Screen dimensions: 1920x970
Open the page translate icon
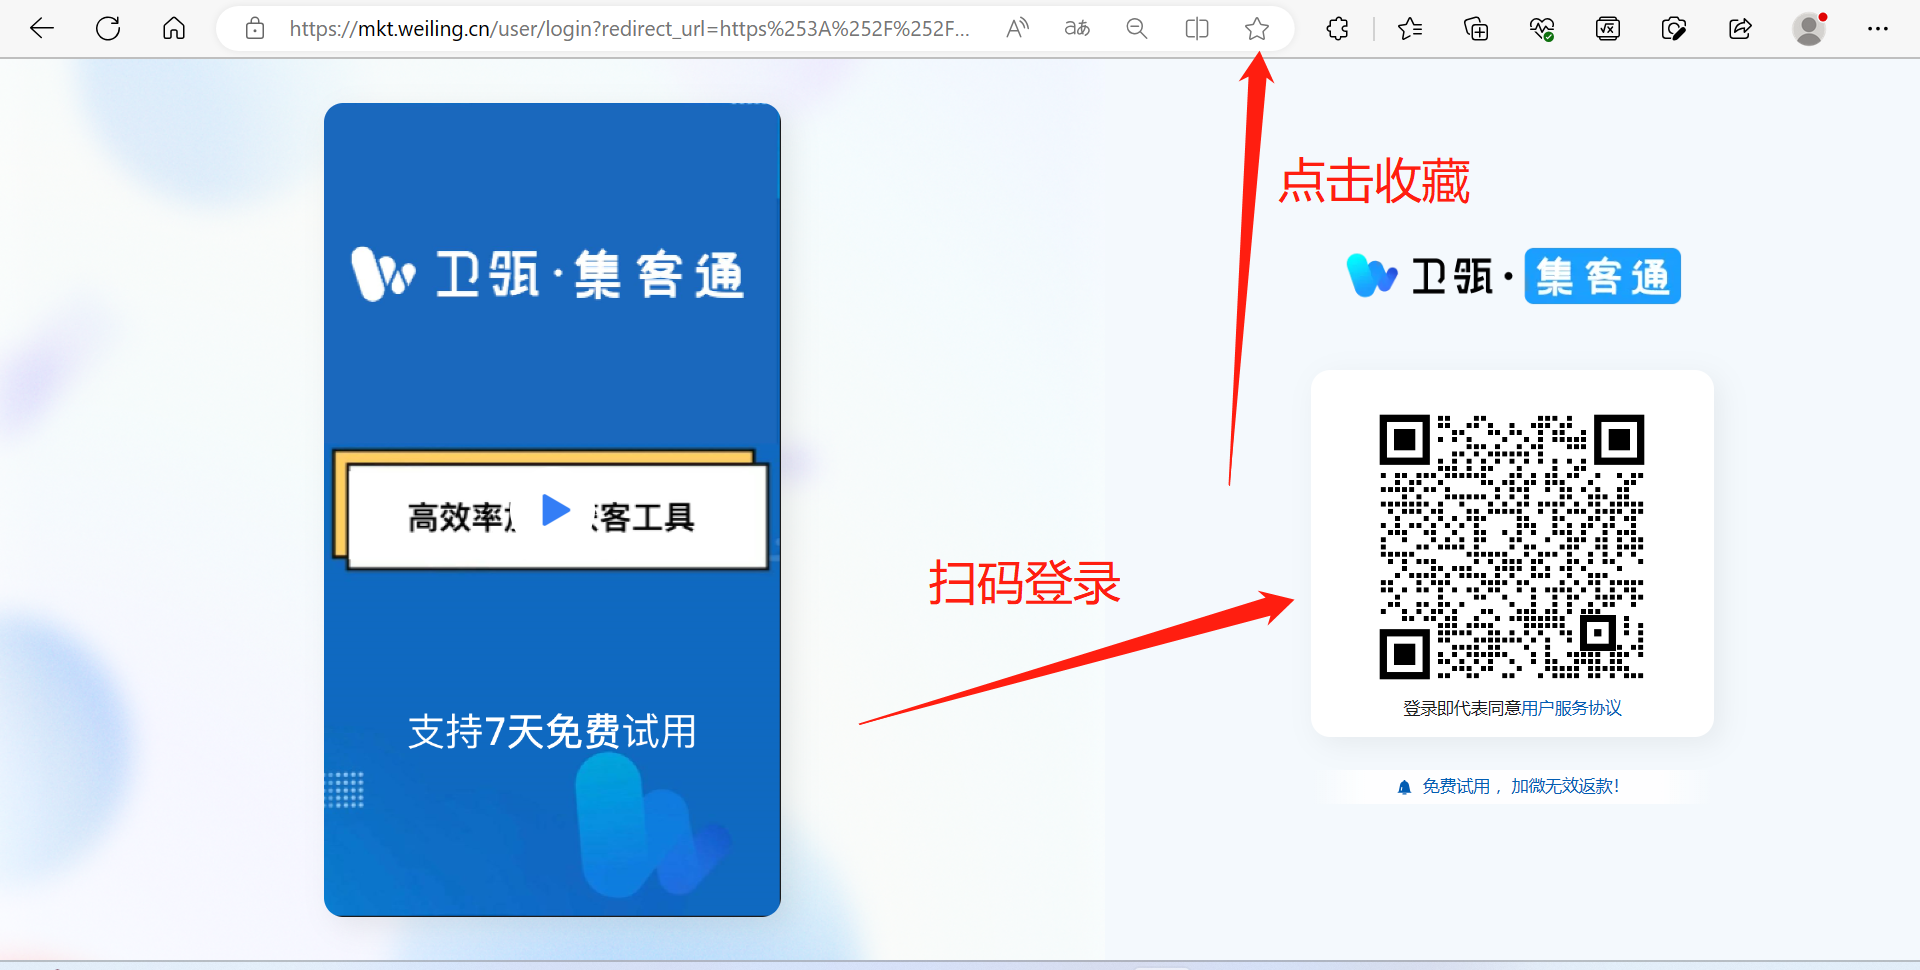pos(1077,28)
